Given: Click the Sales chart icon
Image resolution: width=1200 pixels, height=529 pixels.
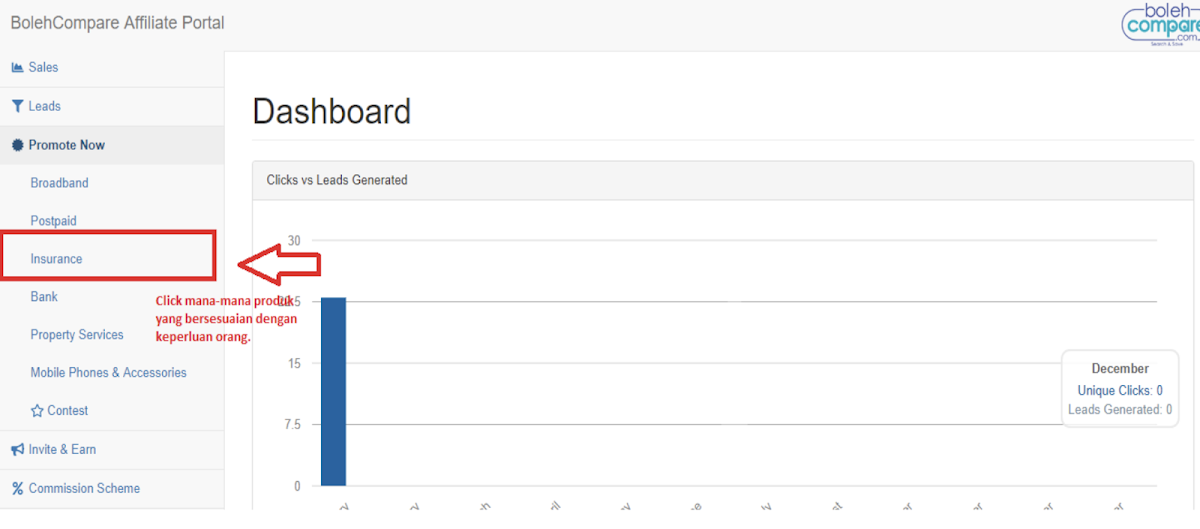Looking at the screenshot, I should [x=17, y=68].
